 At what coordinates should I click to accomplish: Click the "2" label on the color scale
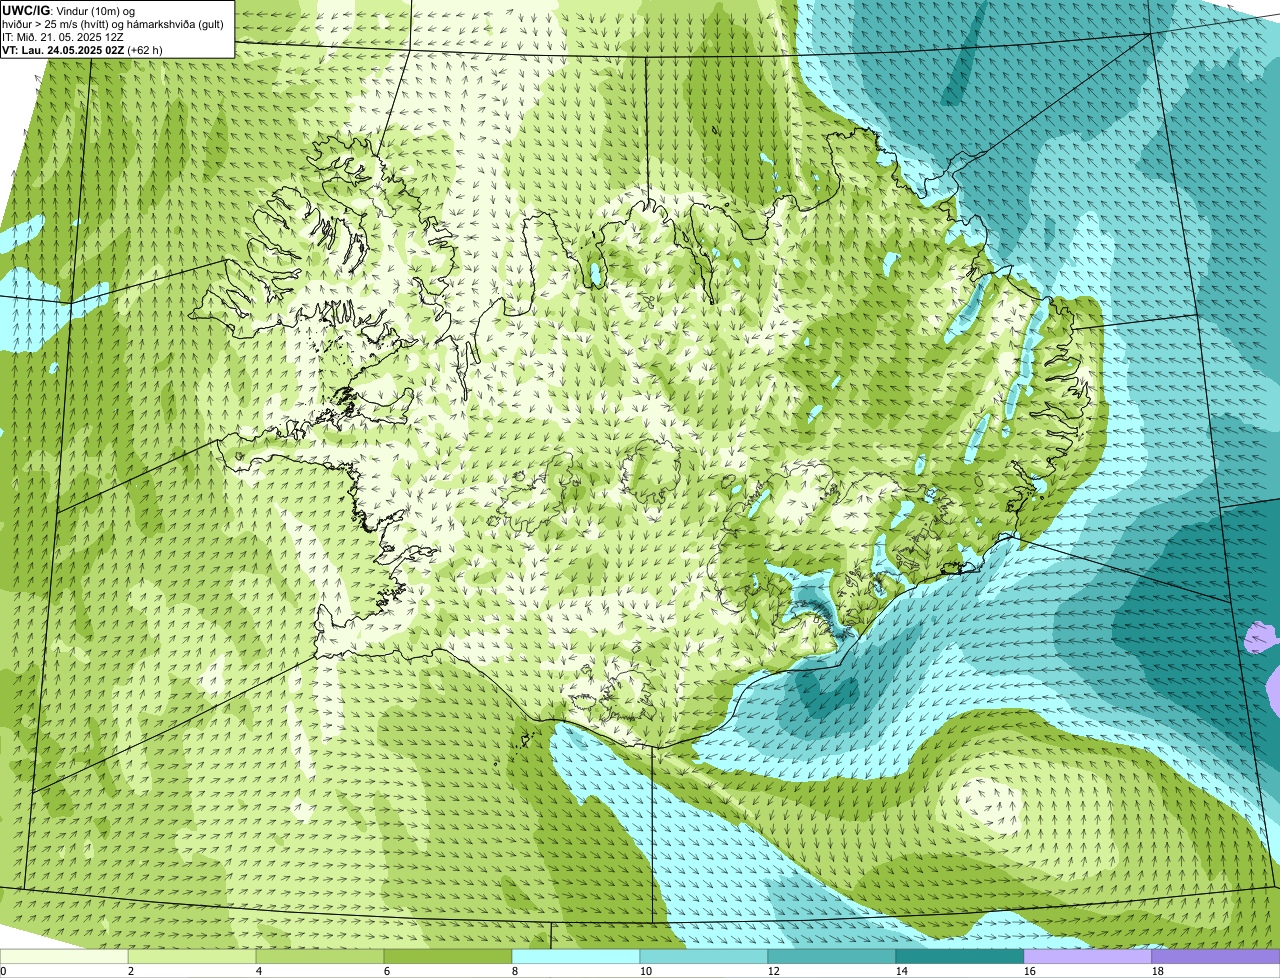[131, 971]
